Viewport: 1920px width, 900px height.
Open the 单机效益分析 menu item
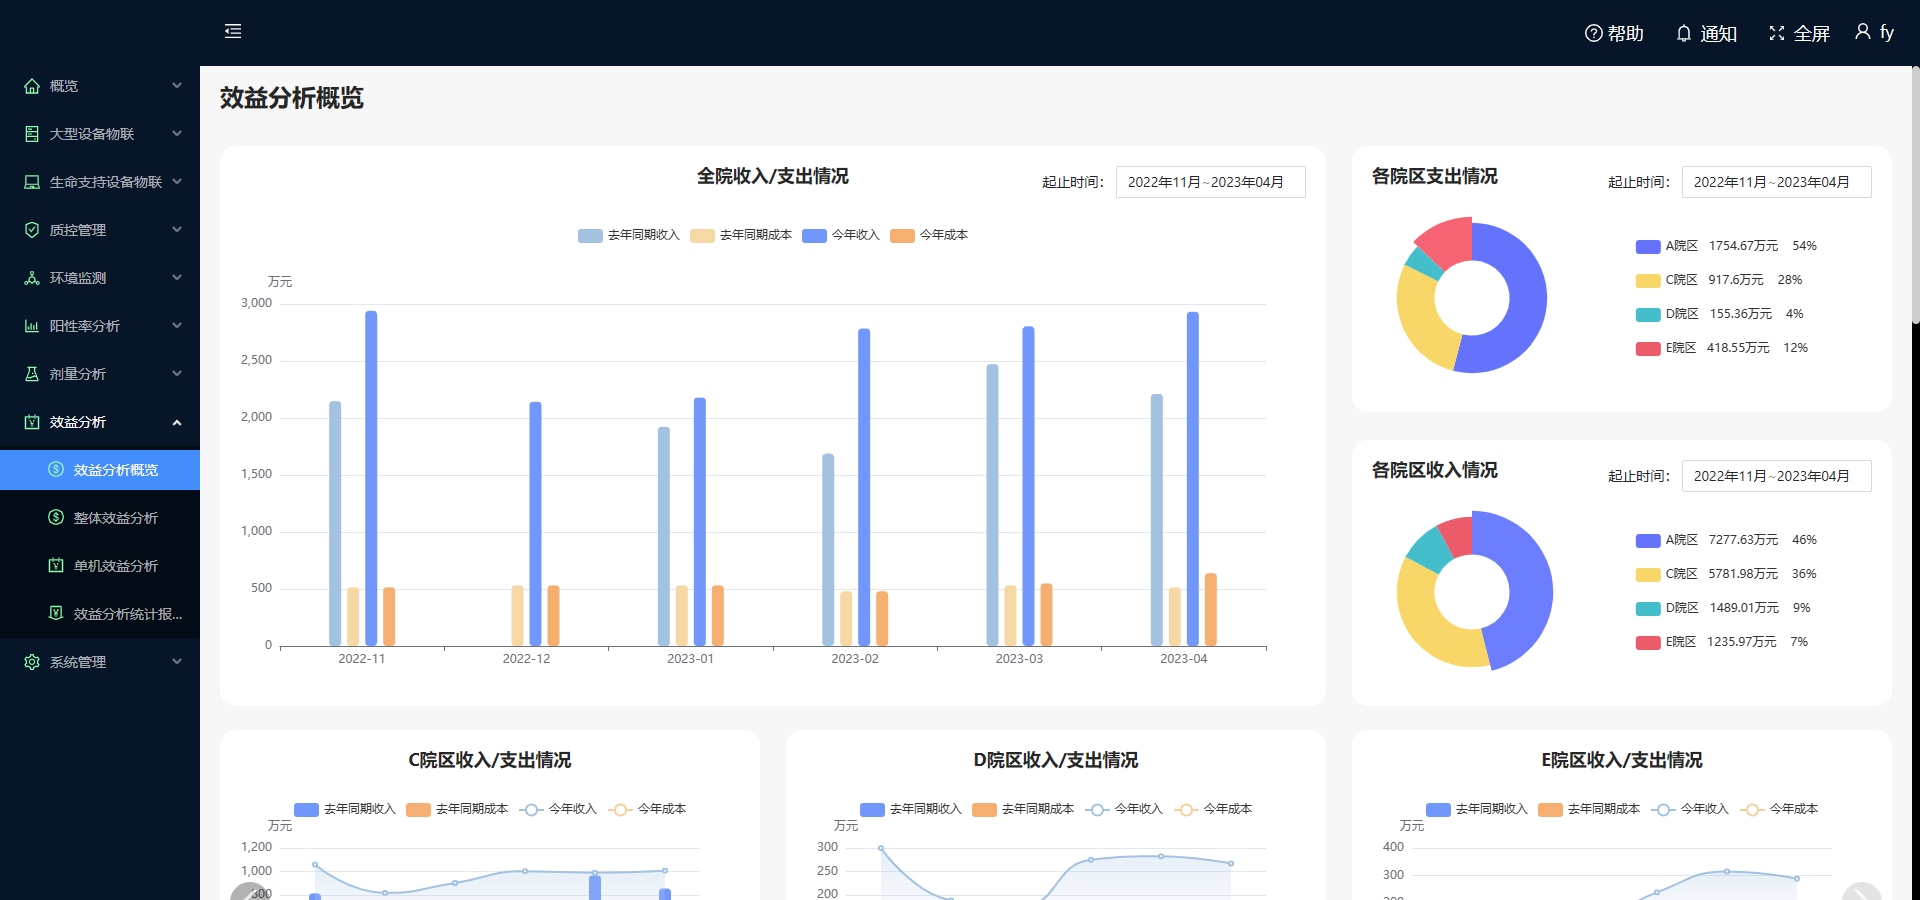click(100, 566)
